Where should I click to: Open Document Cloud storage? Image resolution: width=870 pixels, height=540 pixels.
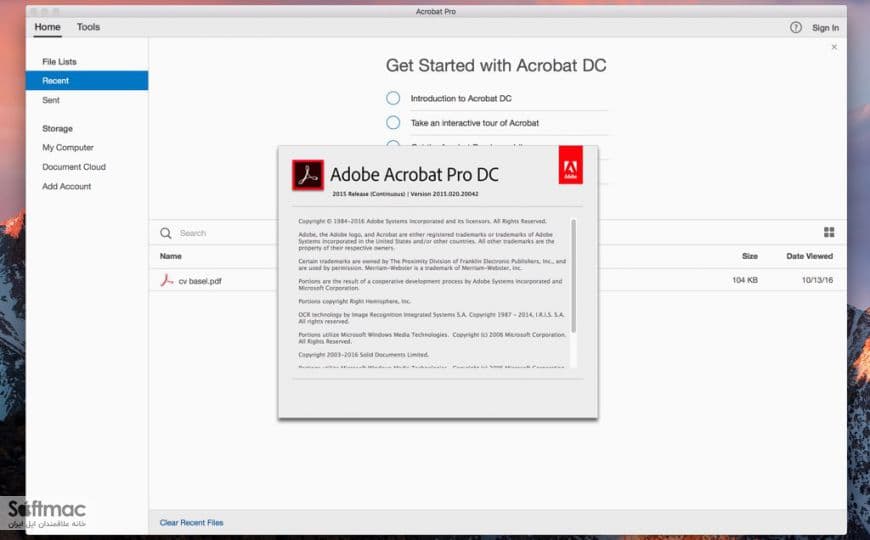(74, 167)
